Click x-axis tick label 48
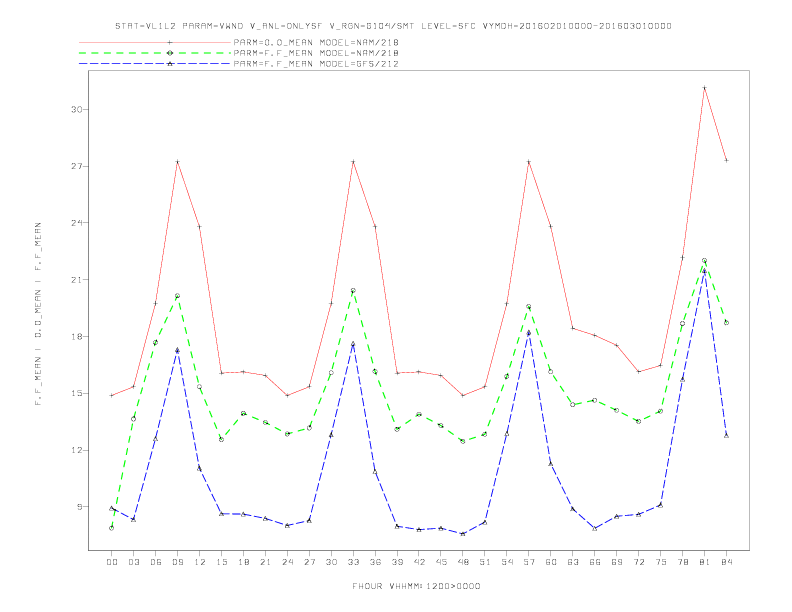The image size is (792, 612). [463, 562]
